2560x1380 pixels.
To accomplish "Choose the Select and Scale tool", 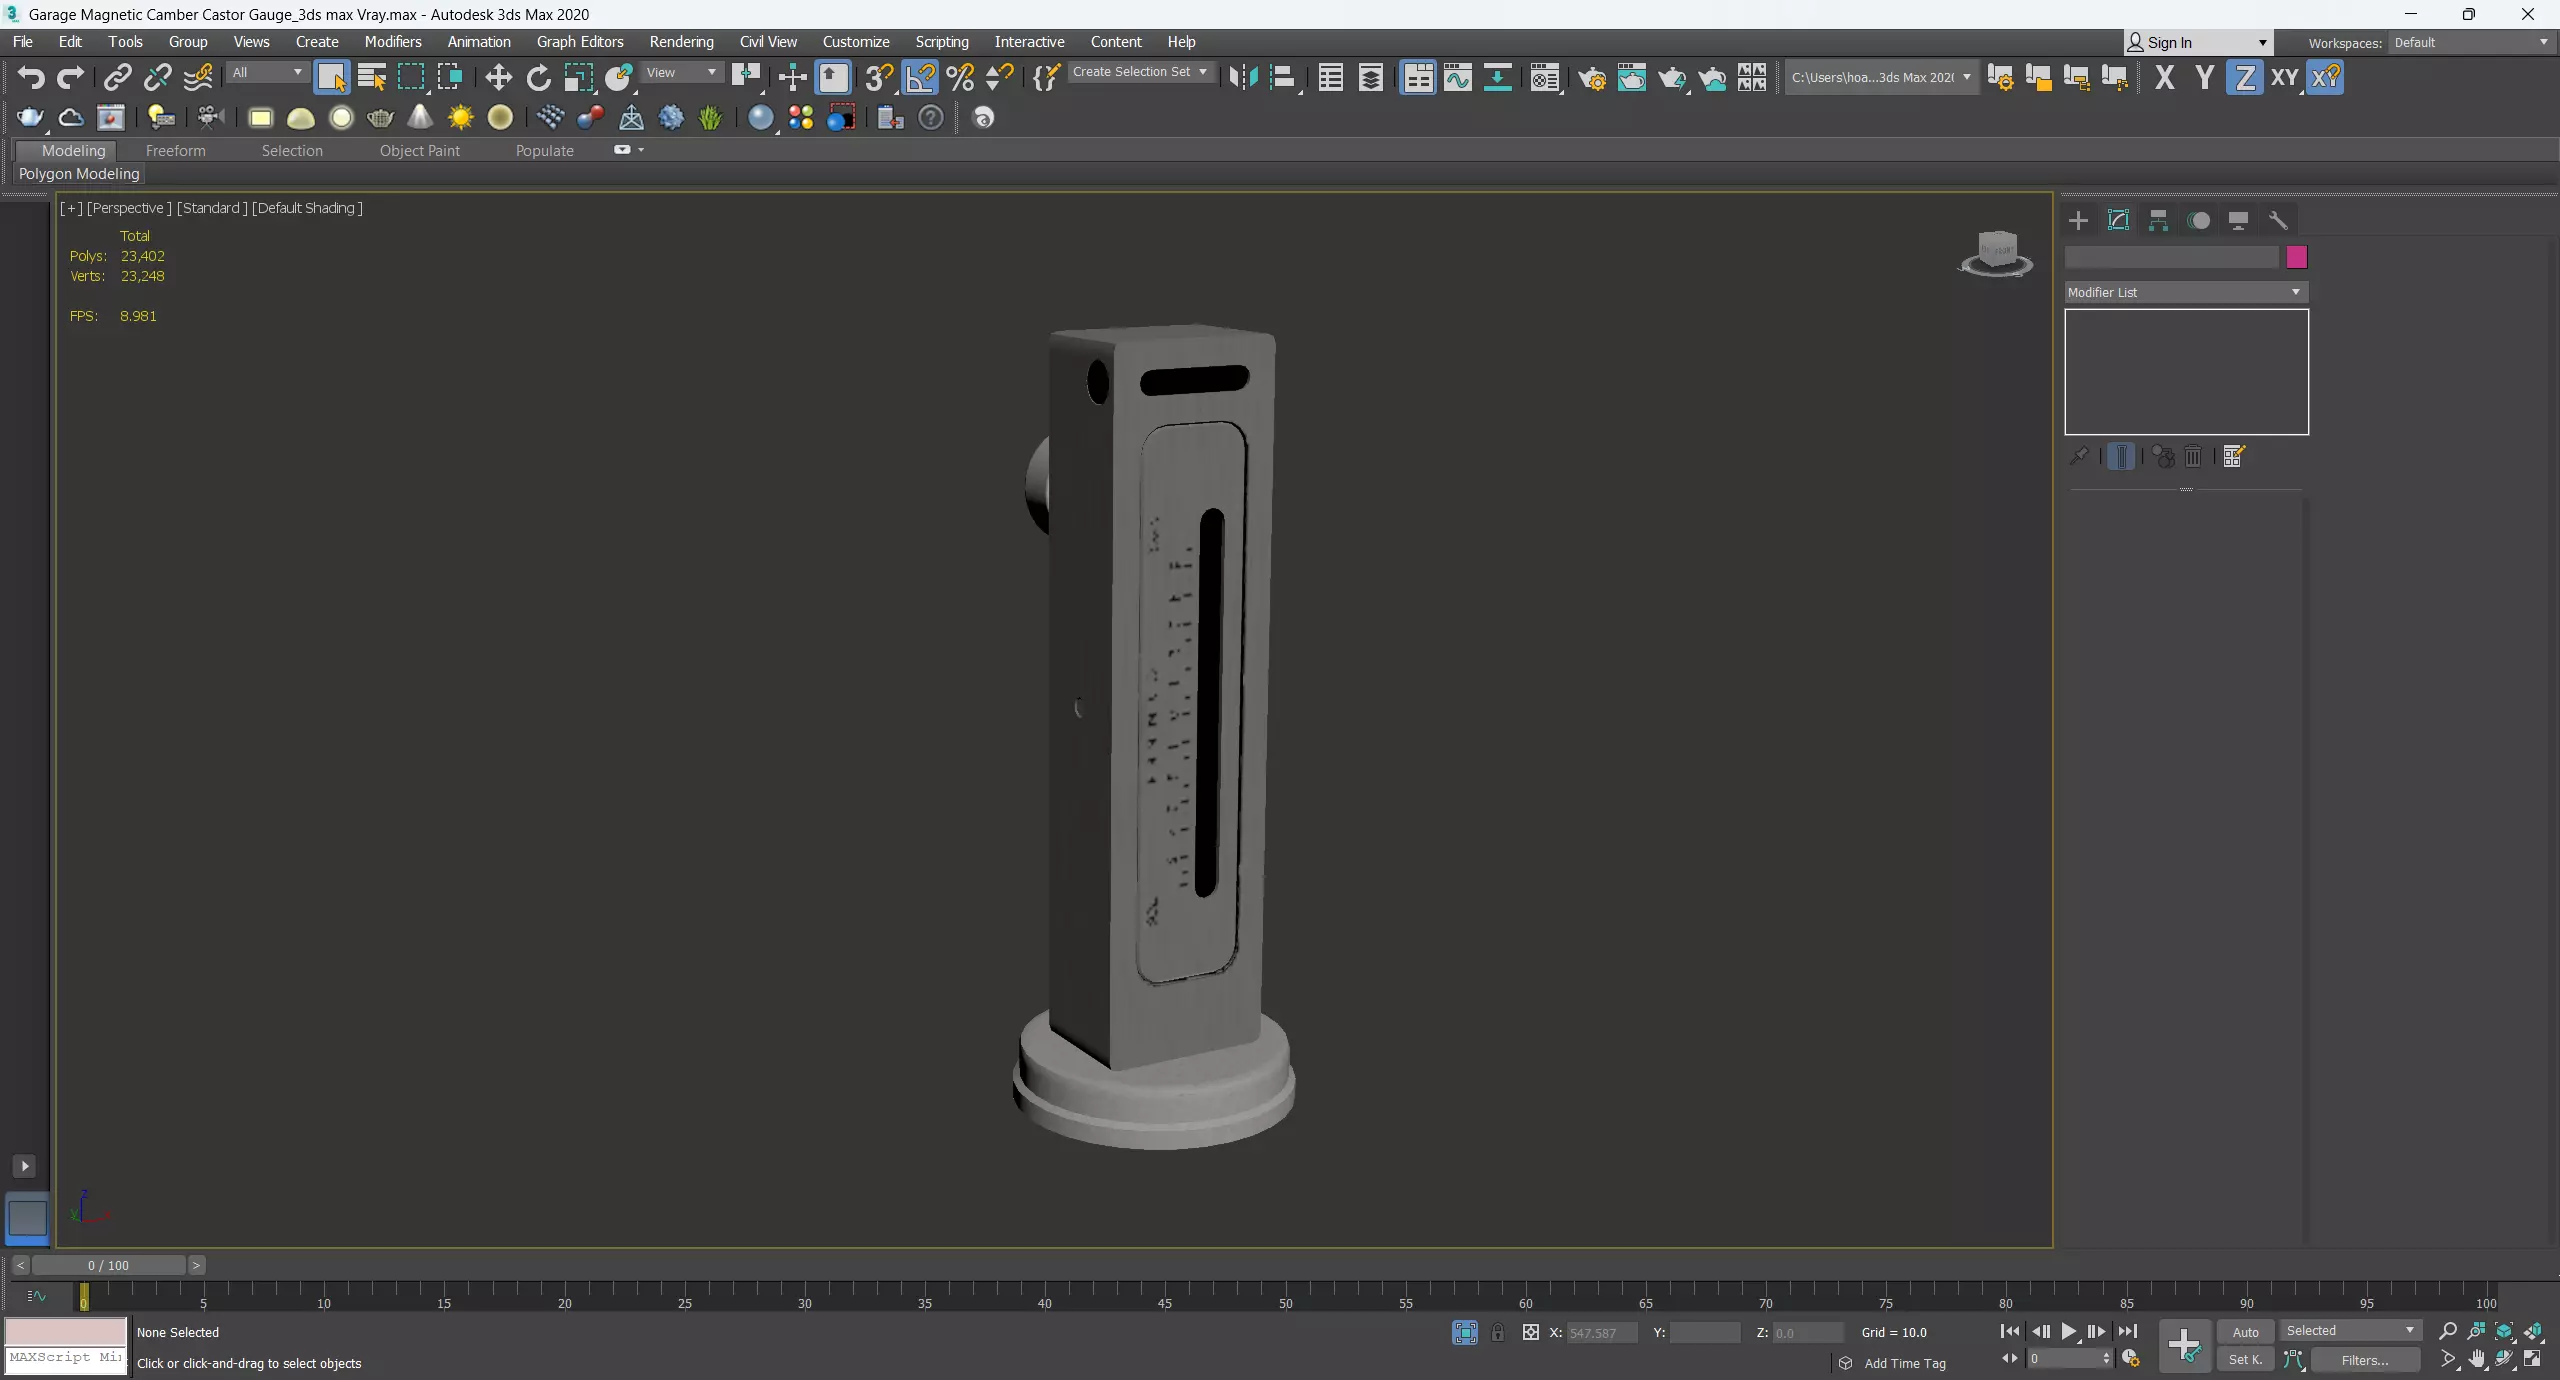I will pos(578,77).
